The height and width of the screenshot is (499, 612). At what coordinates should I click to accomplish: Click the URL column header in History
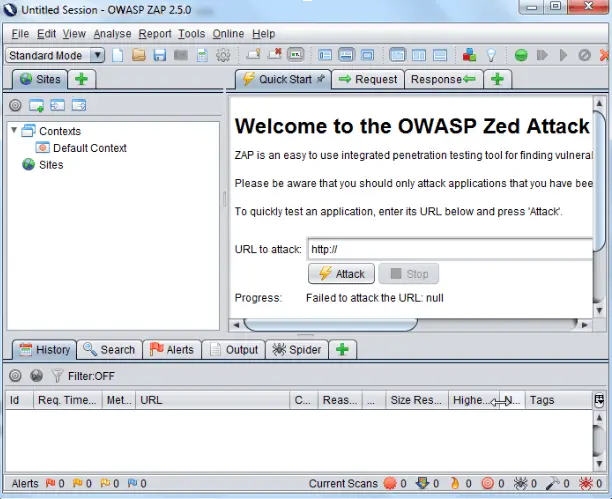(x=212, y=400)
